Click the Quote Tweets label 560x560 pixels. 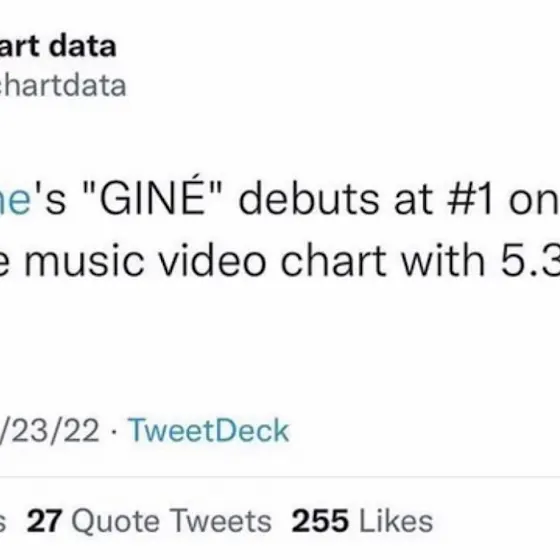[x=171, y=521]
